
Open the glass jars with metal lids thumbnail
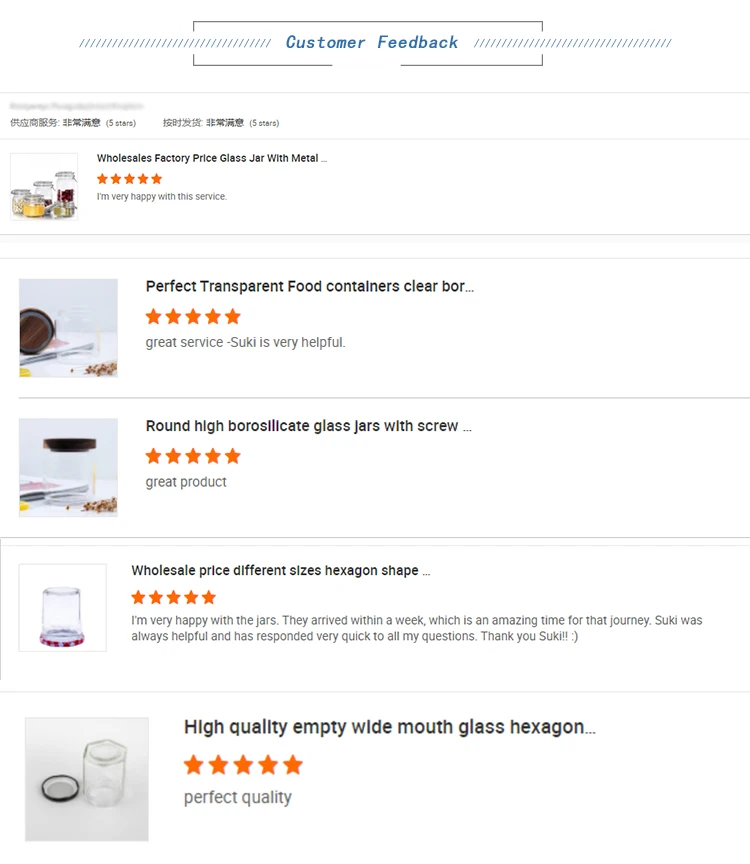[x=44, y=187]
